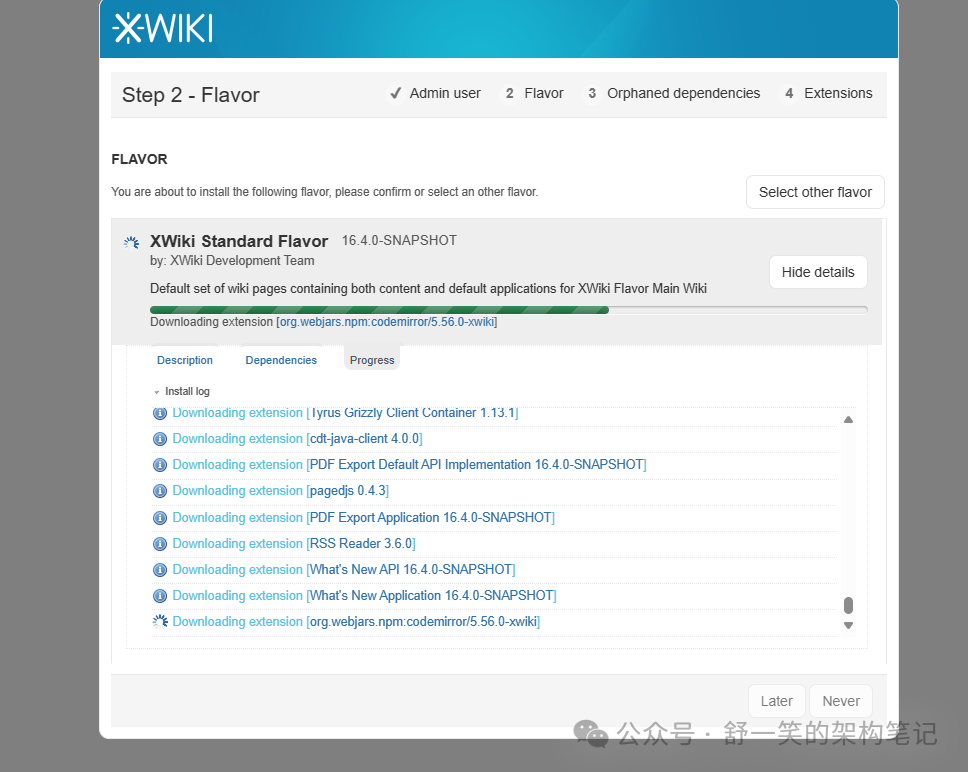
Task: Open the Description tab
Action: click(185, 360)
